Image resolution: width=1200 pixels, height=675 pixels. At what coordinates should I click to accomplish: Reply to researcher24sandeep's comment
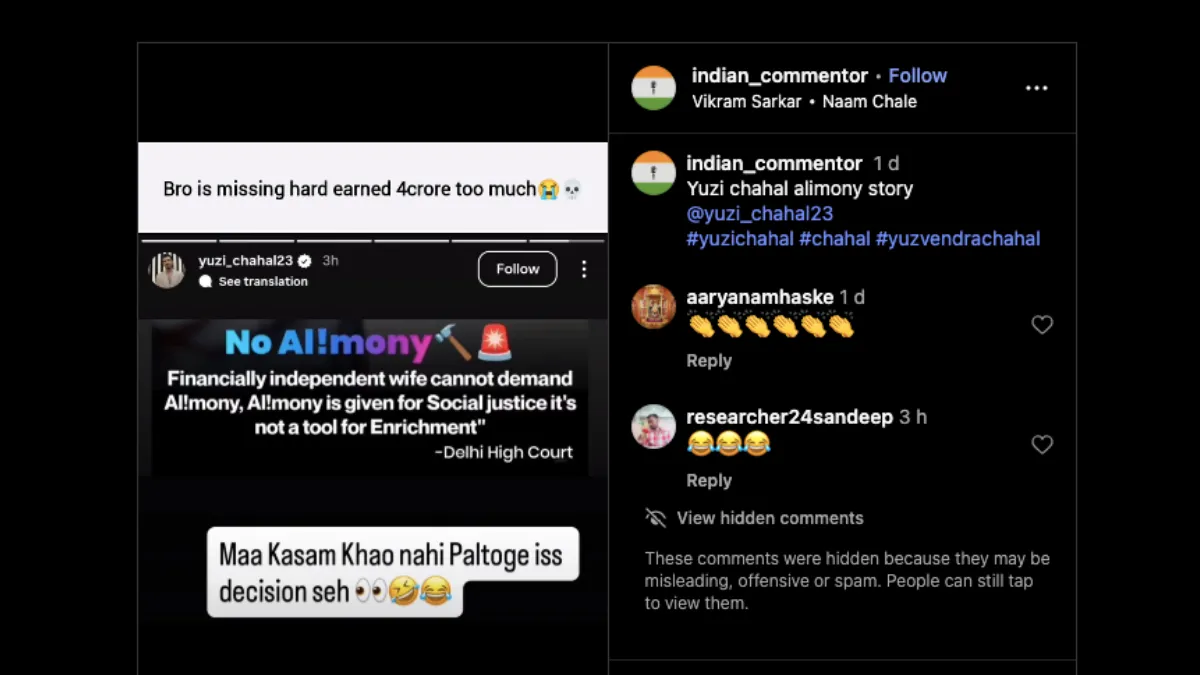[x=709, y=481]
